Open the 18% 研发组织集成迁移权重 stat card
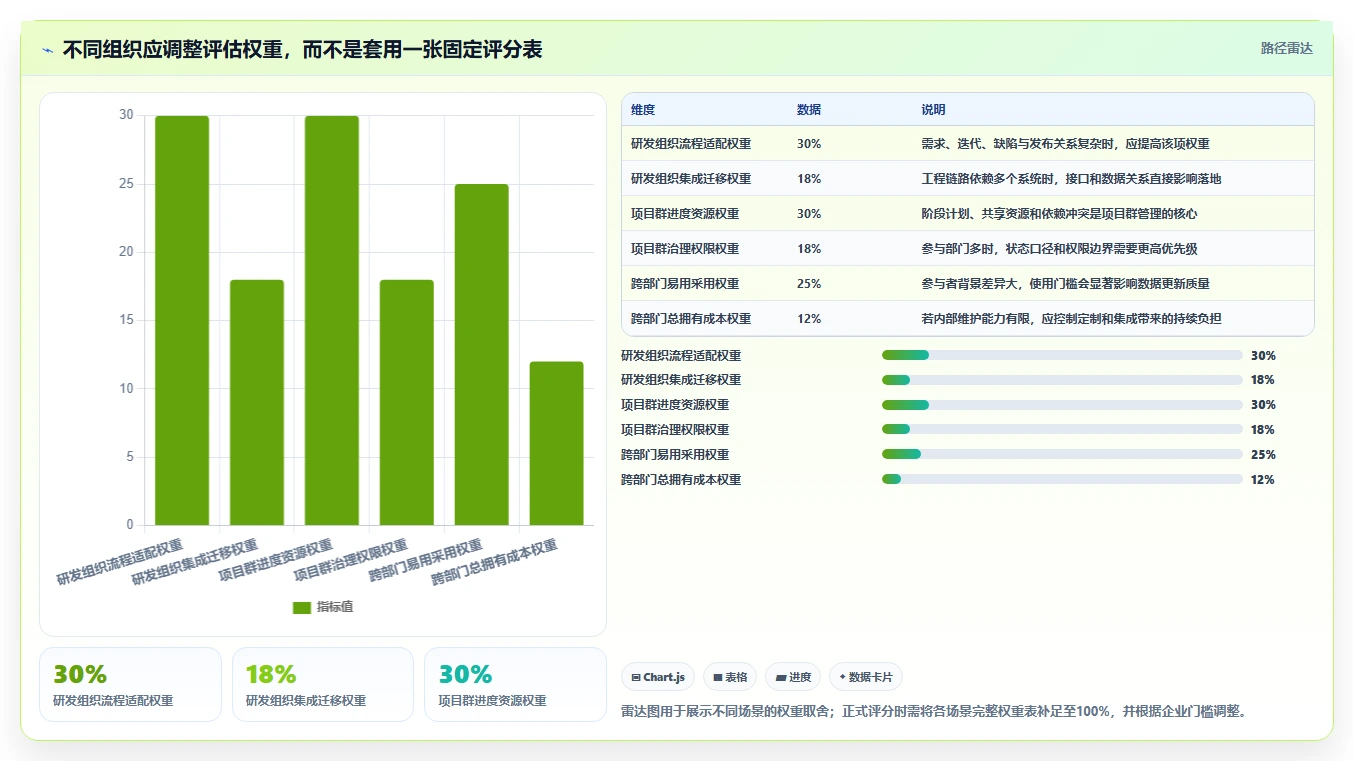1354x761 pixels. click(x=323, y=684)
